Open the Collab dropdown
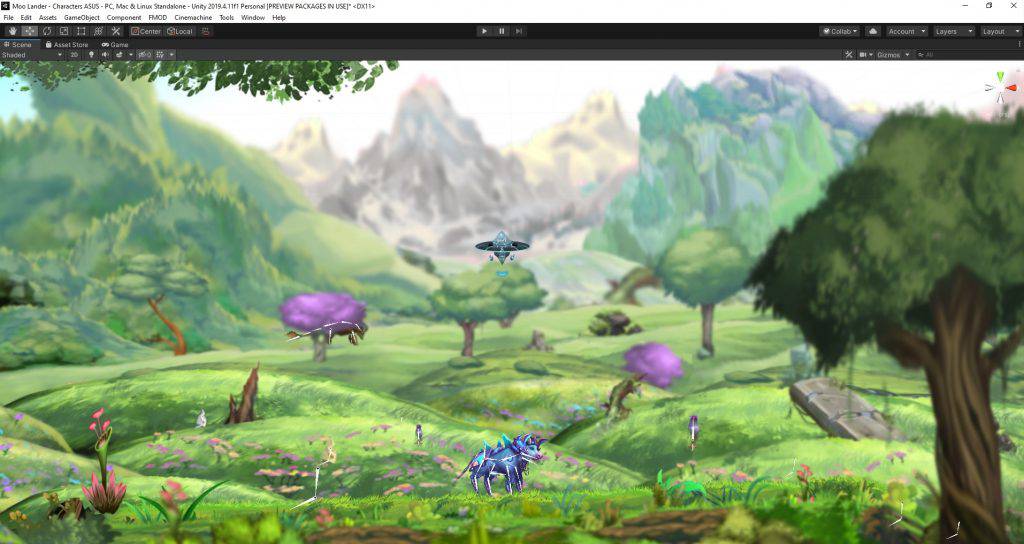This screenshot has height=544, width=1024. click(x=840, y=31)
